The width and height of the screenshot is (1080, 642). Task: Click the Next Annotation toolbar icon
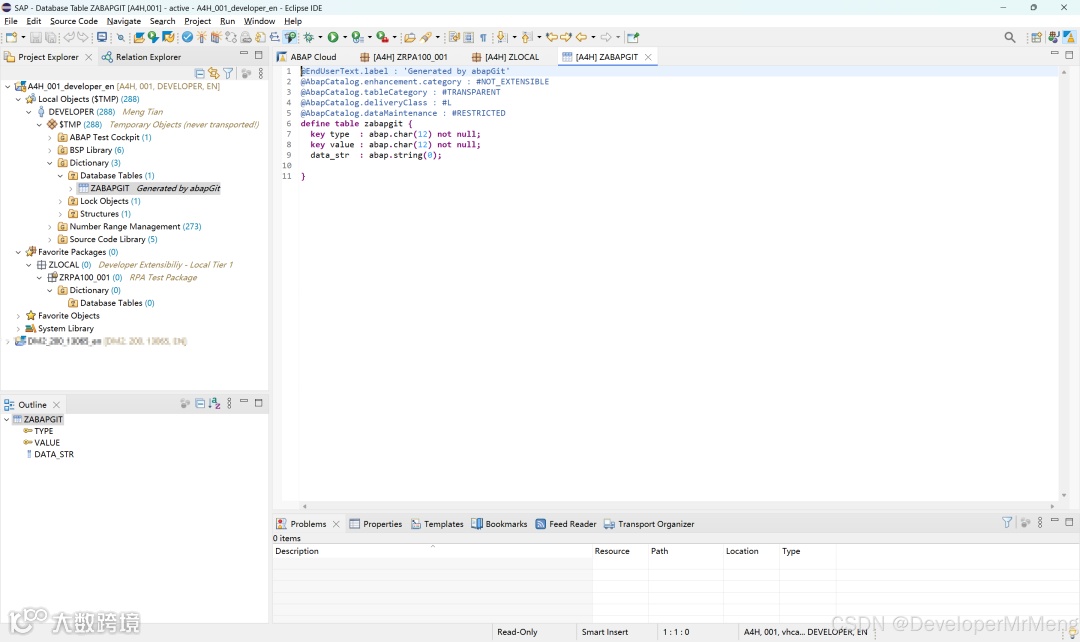tap(501, 37)
